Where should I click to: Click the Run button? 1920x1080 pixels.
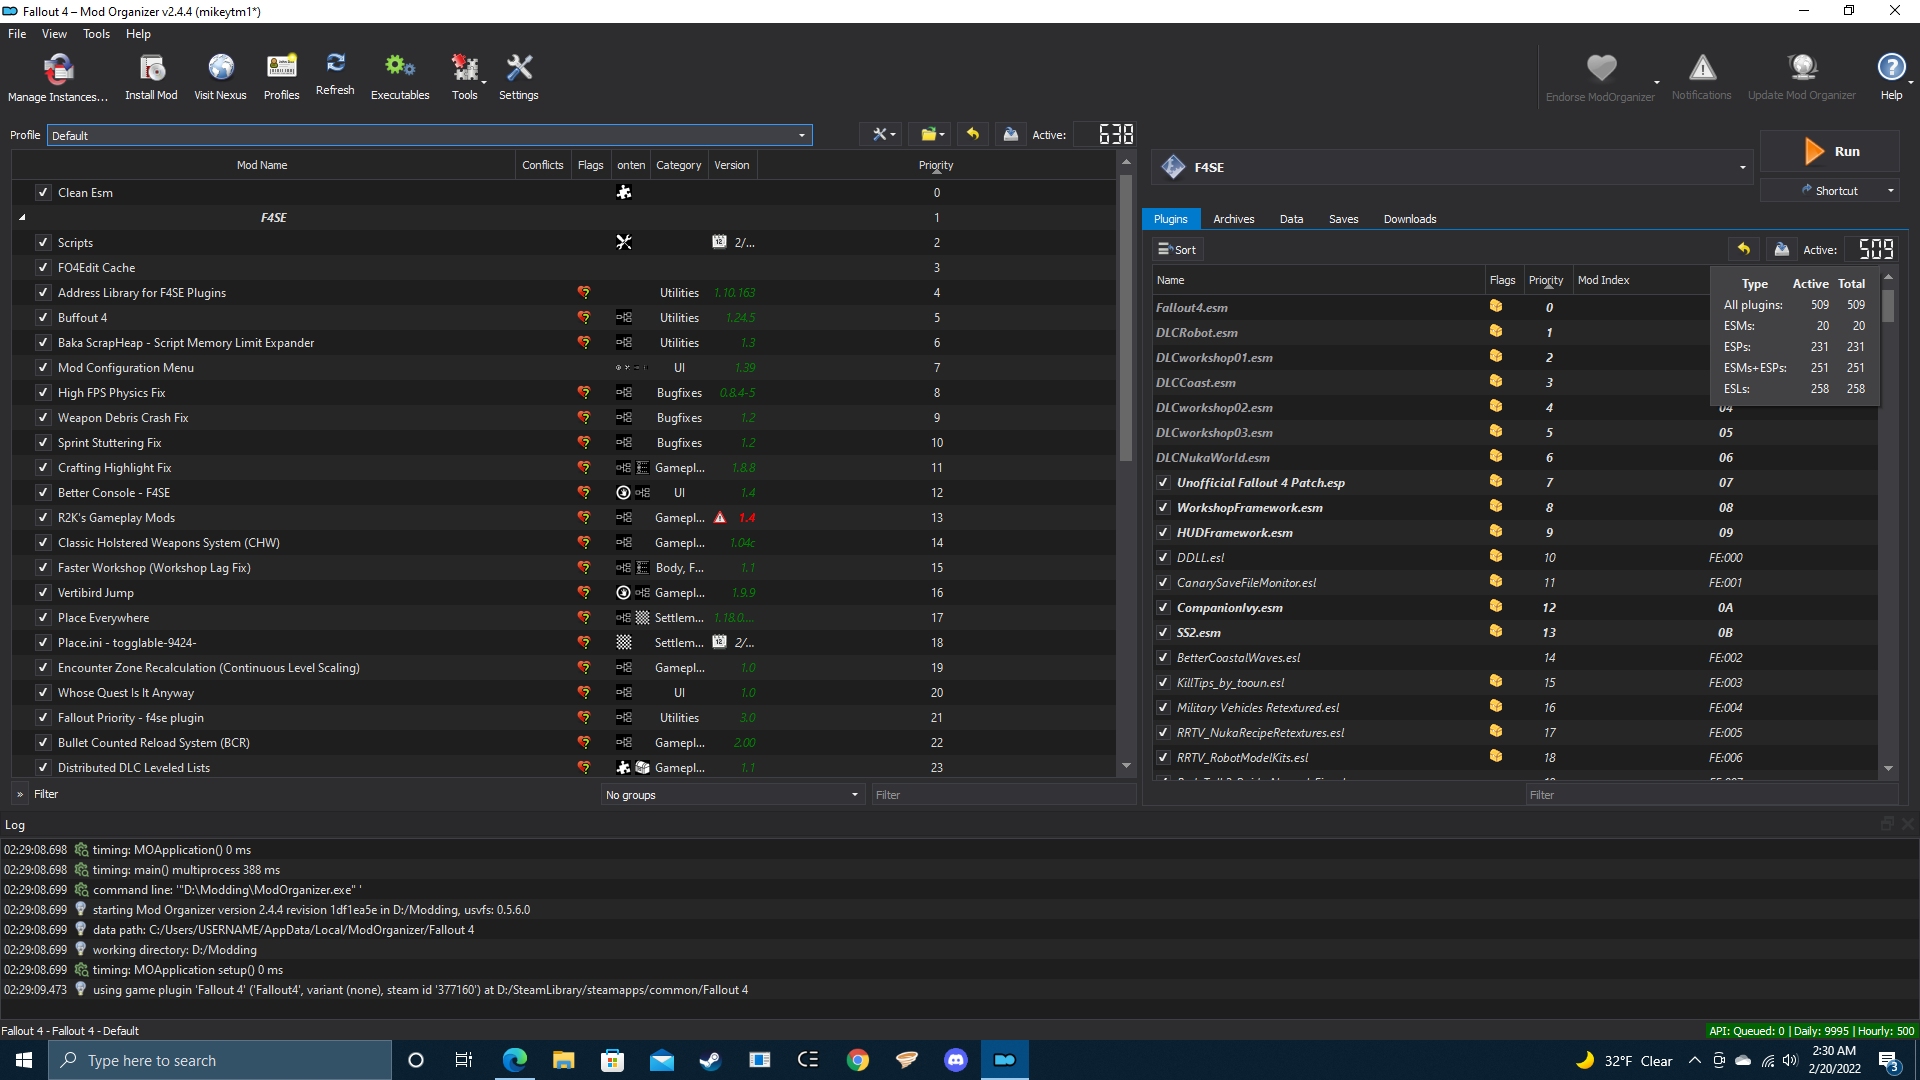pos(1830,151)
